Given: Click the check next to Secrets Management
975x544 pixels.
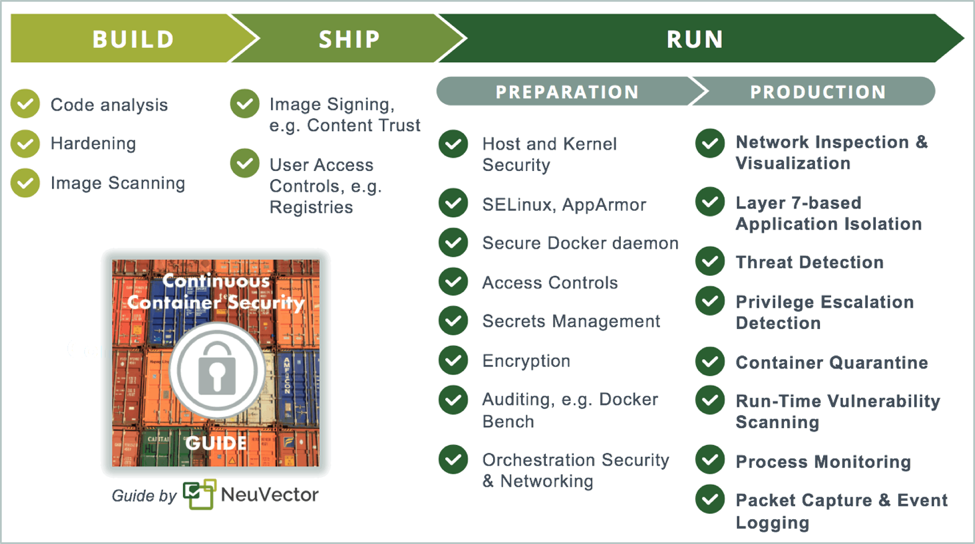Looking at the screenshot, I should pyautogui.click(x=454, y=321).
